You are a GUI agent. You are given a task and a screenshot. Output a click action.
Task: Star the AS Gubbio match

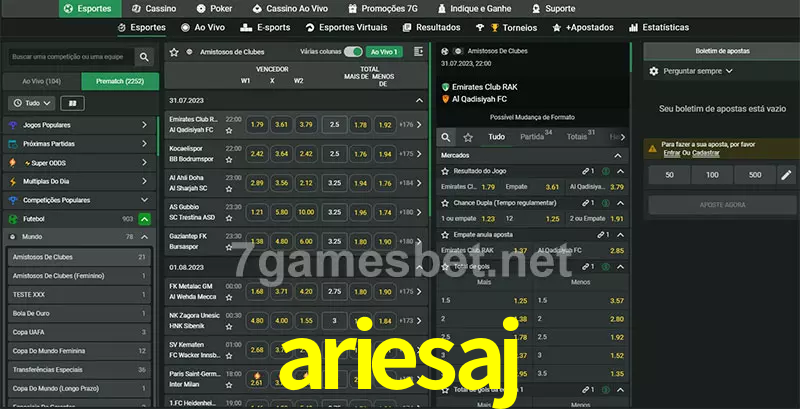pos(229,218)
